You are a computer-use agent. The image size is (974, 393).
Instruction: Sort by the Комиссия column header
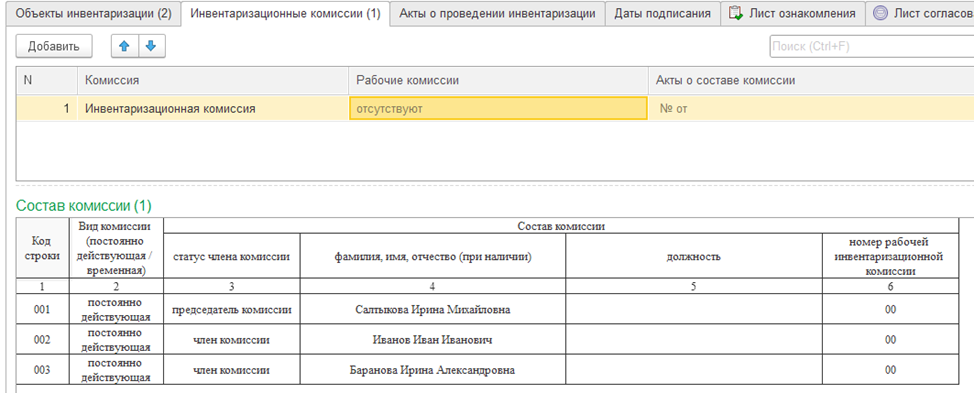[x=212, y=81]
